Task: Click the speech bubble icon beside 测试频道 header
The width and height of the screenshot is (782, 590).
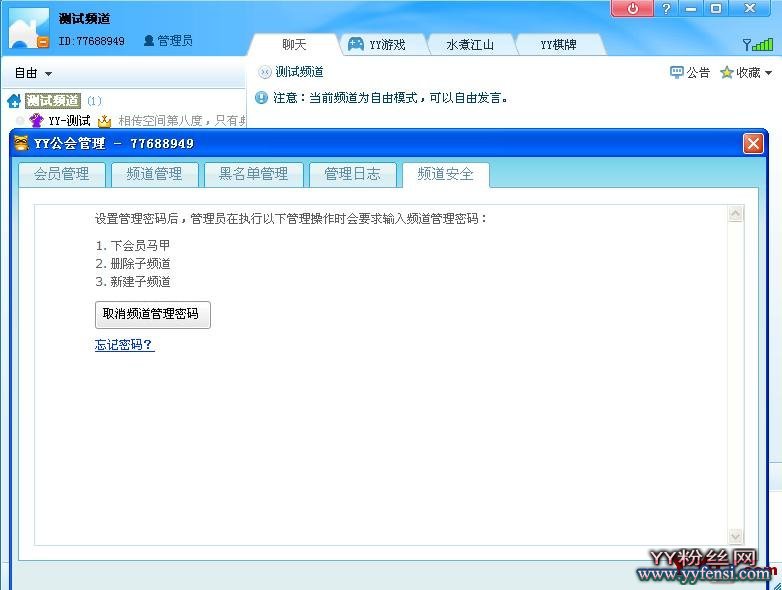Action: 264,72
